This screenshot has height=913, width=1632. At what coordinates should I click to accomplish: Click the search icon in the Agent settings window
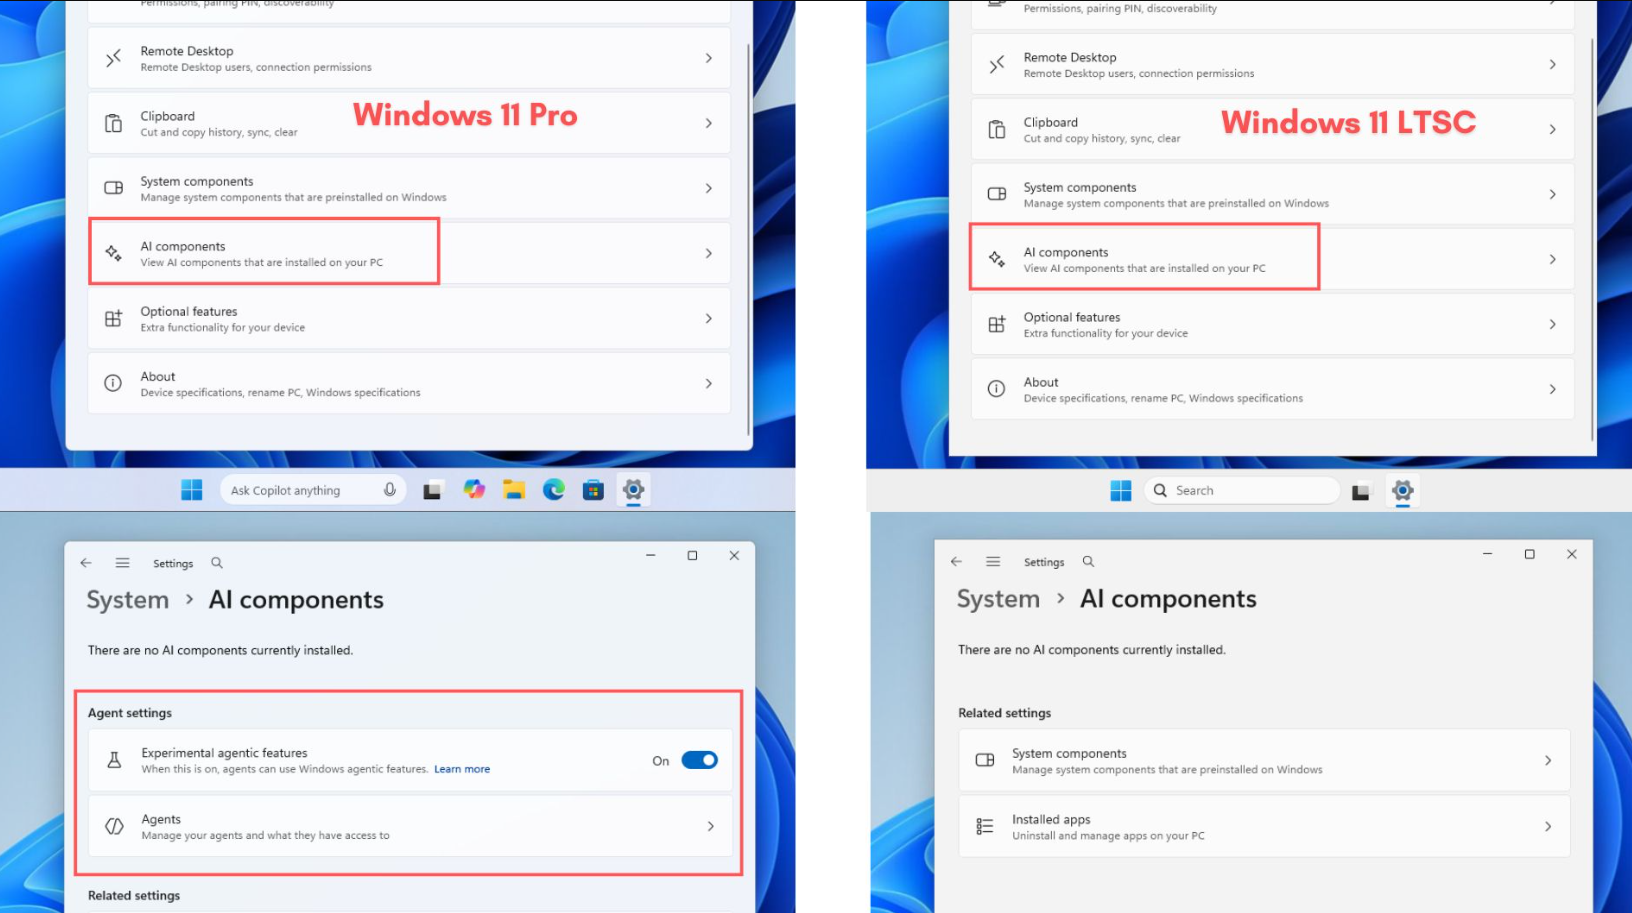pyautogui.click(x=217, y=563)
